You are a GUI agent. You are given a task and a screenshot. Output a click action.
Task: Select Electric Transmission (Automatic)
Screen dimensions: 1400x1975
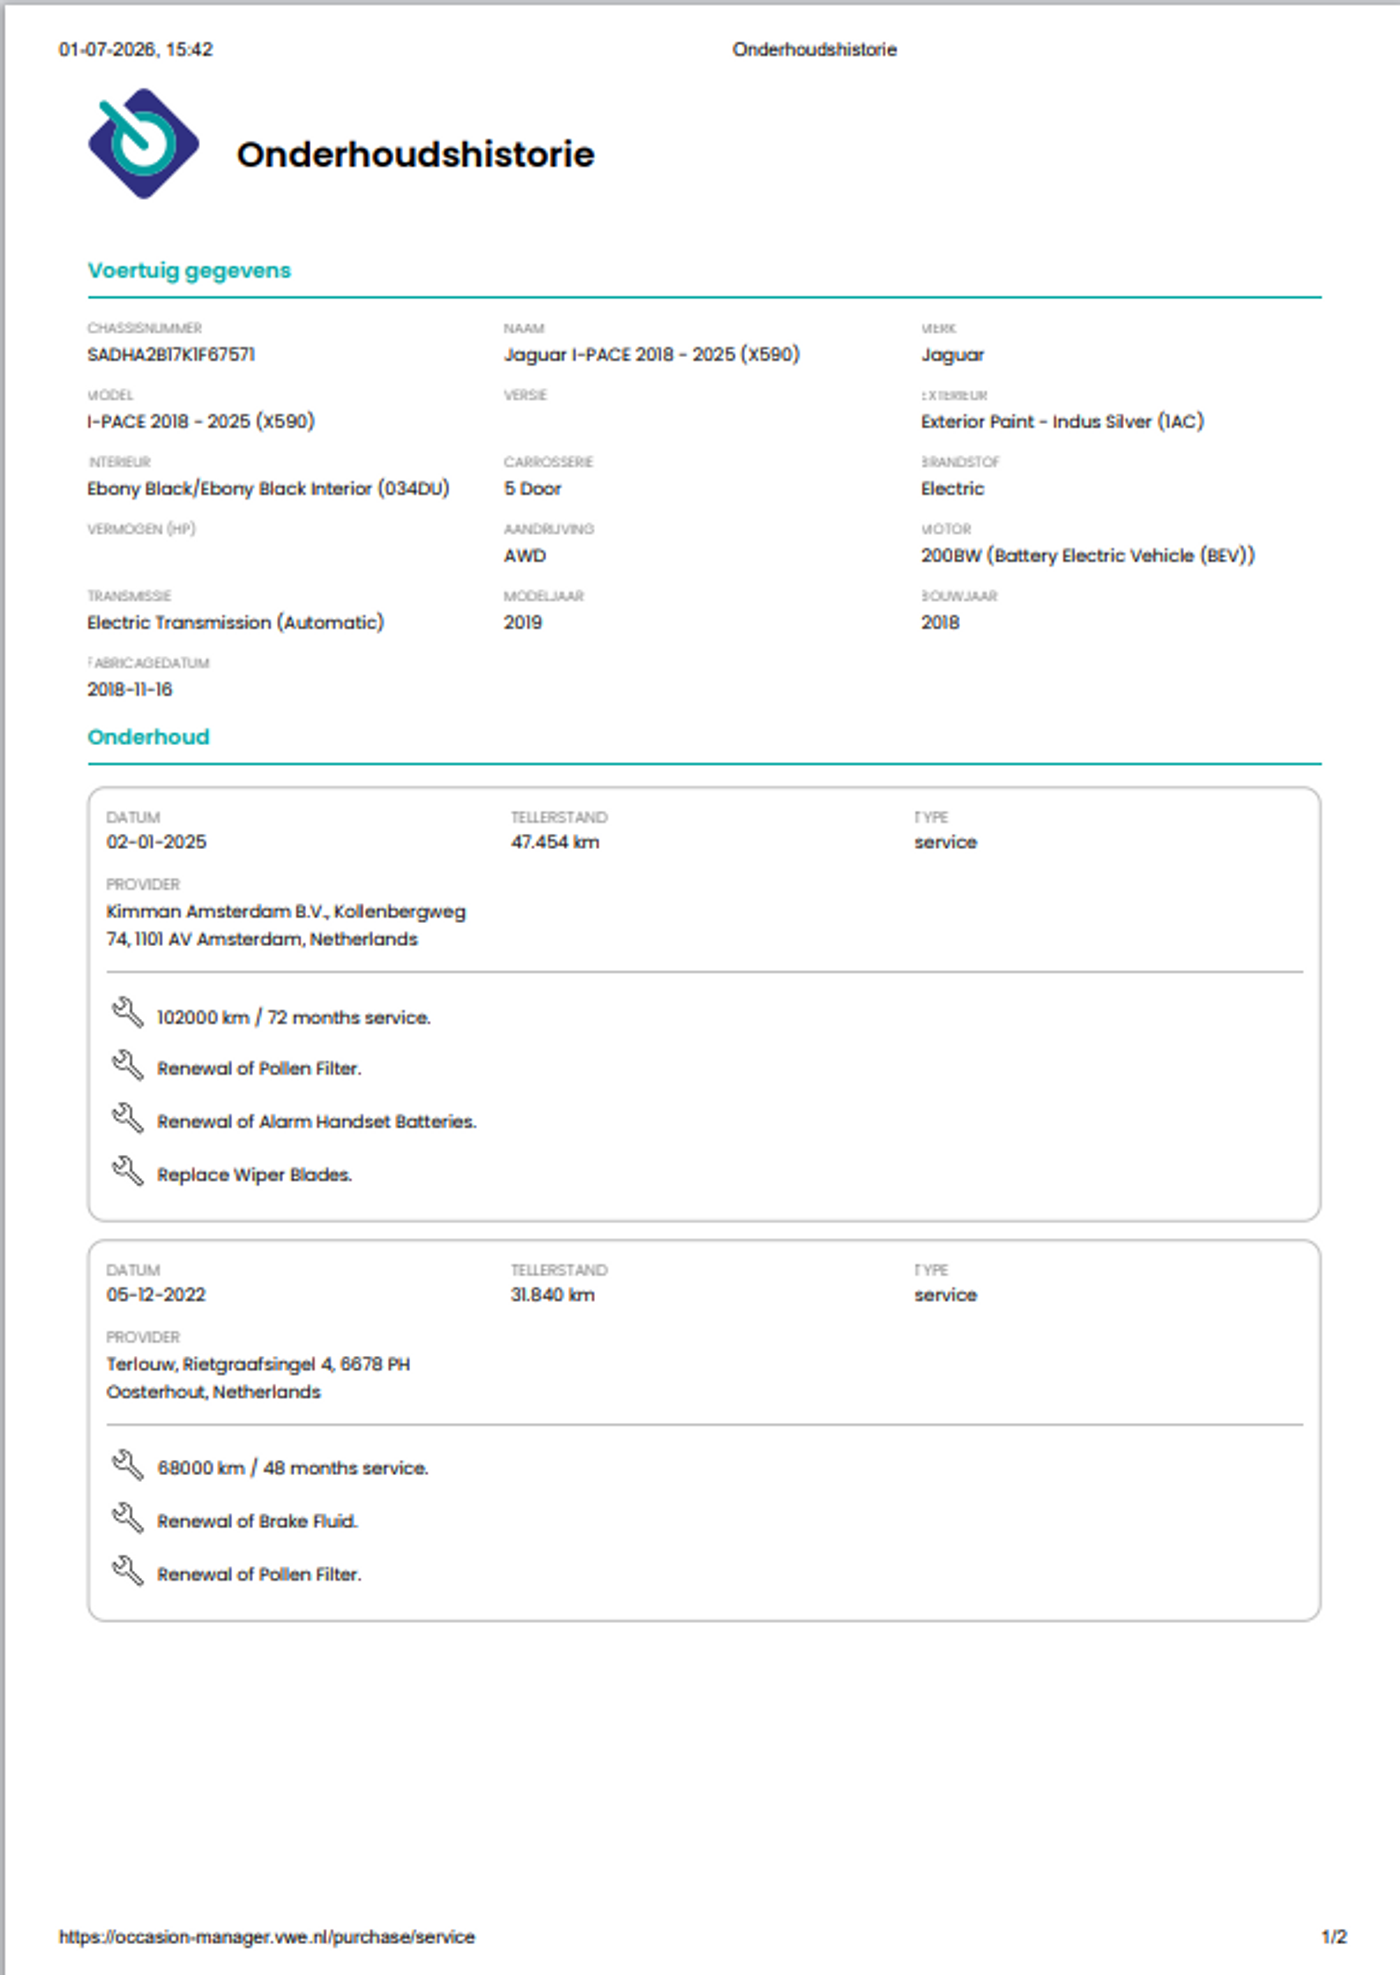pos(235,623)
